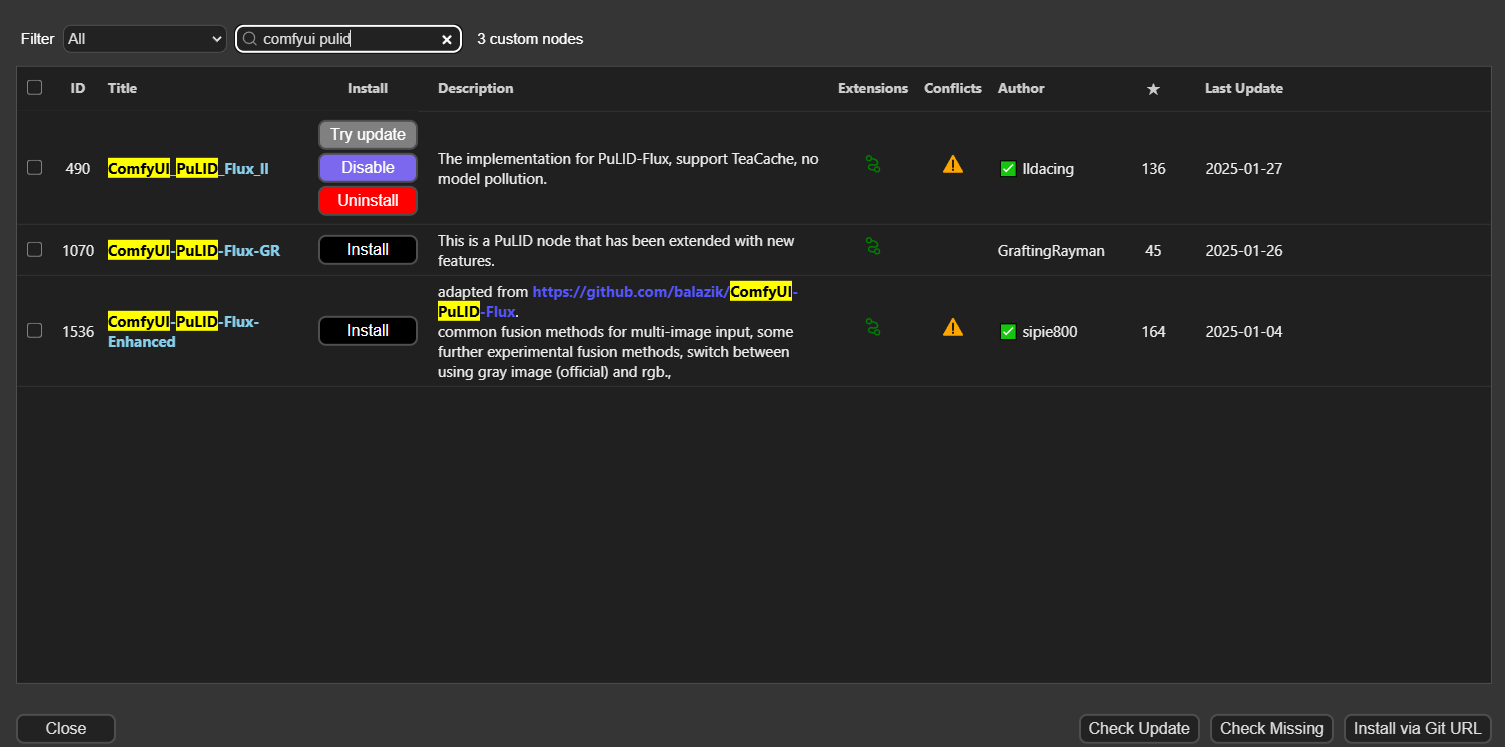Click the '3 custom nodes' count text

coord(530,39)
